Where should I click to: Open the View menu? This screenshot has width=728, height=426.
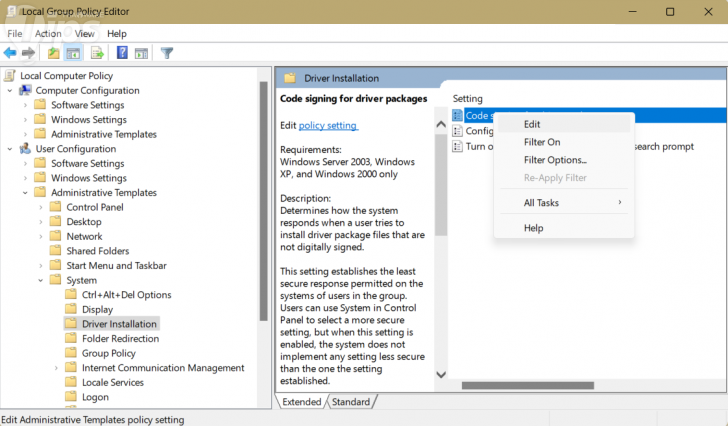point(84,33)
